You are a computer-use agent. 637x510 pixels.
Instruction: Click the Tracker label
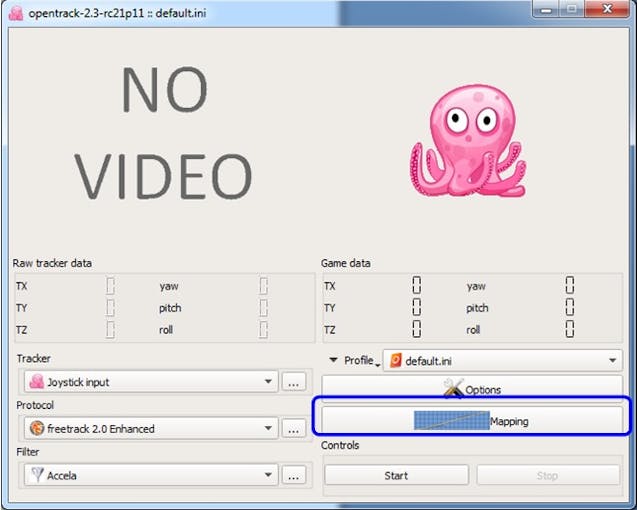click(x=34, y=358)
